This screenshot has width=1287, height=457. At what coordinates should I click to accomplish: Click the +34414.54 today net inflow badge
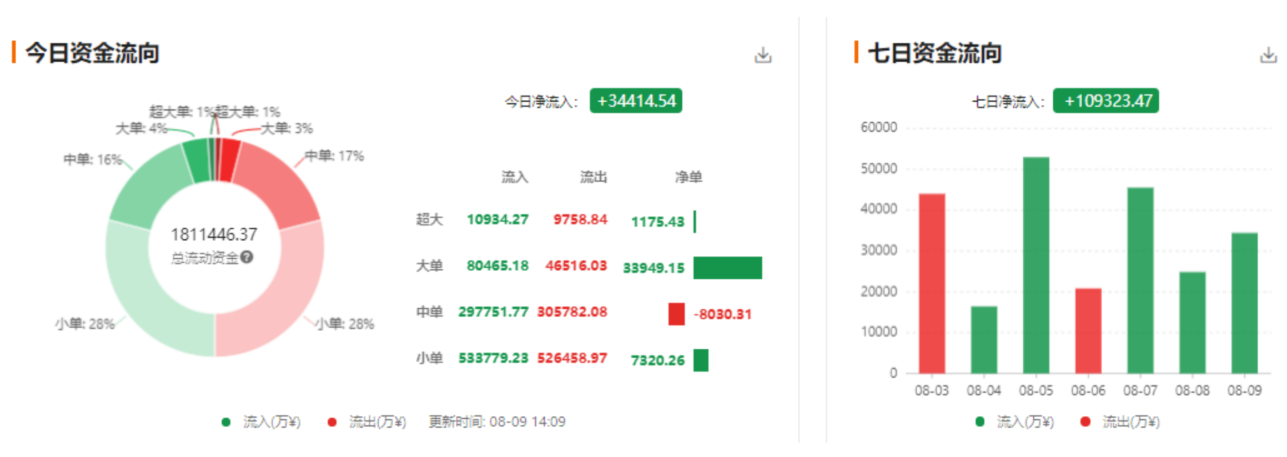(x=635, y=101)
